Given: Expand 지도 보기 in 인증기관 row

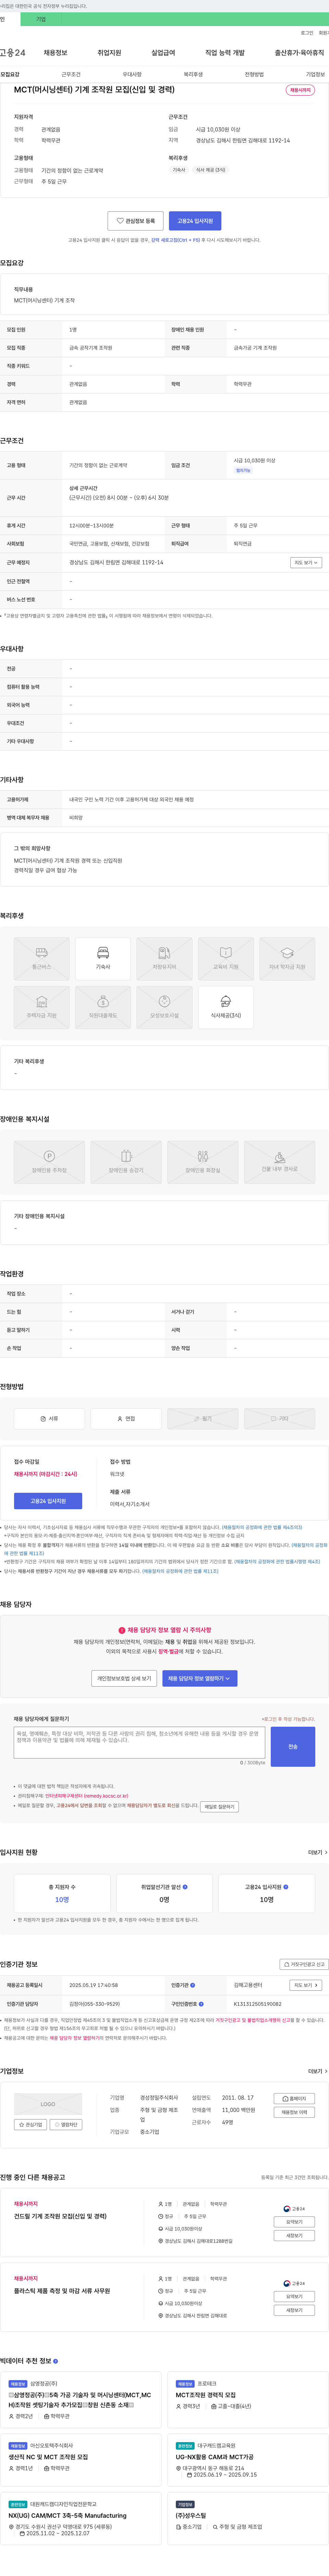Looking at the screenshot, I should pos(306,1985).
